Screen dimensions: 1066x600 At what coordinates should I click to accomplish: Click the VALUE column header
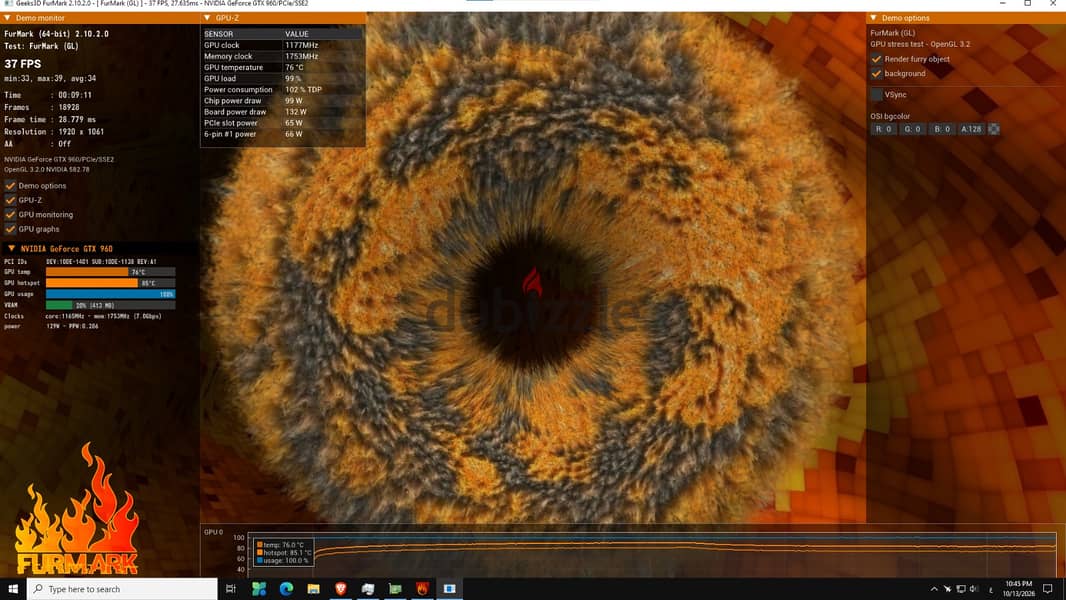coord(296,34)
